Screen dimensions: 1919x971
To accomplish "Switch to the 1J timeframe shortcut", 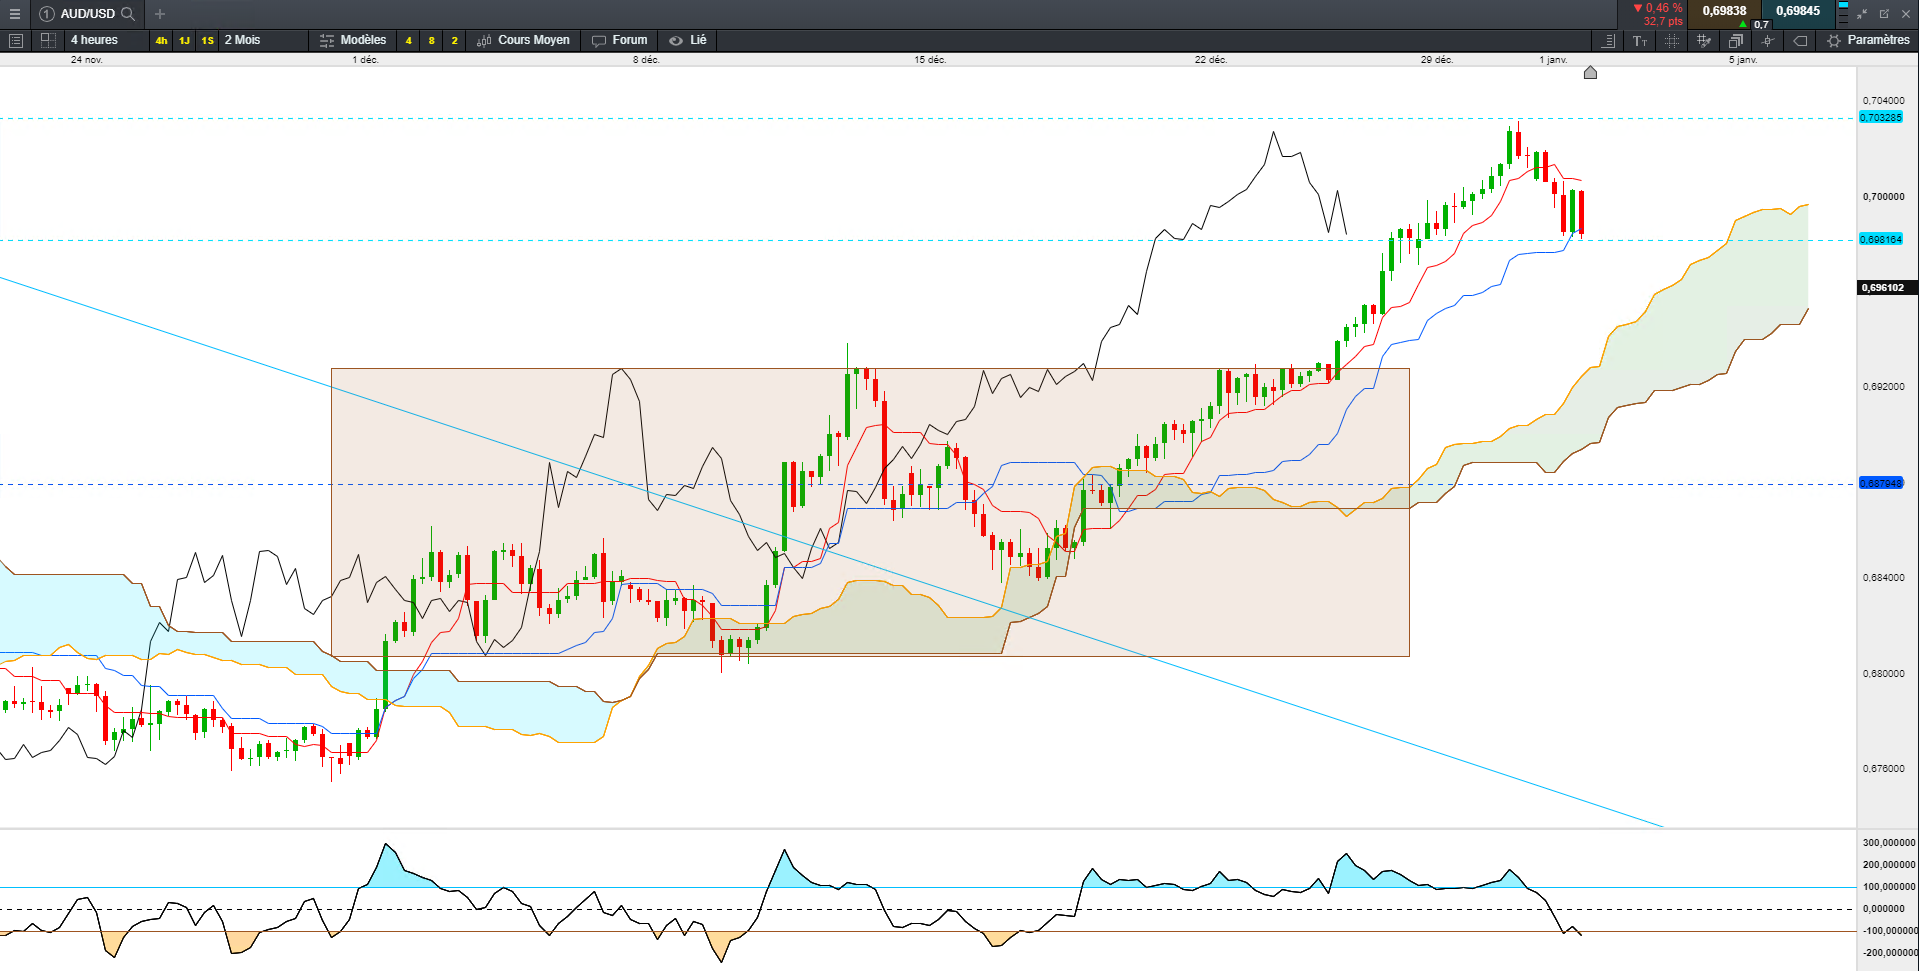I will click(185, 41).
